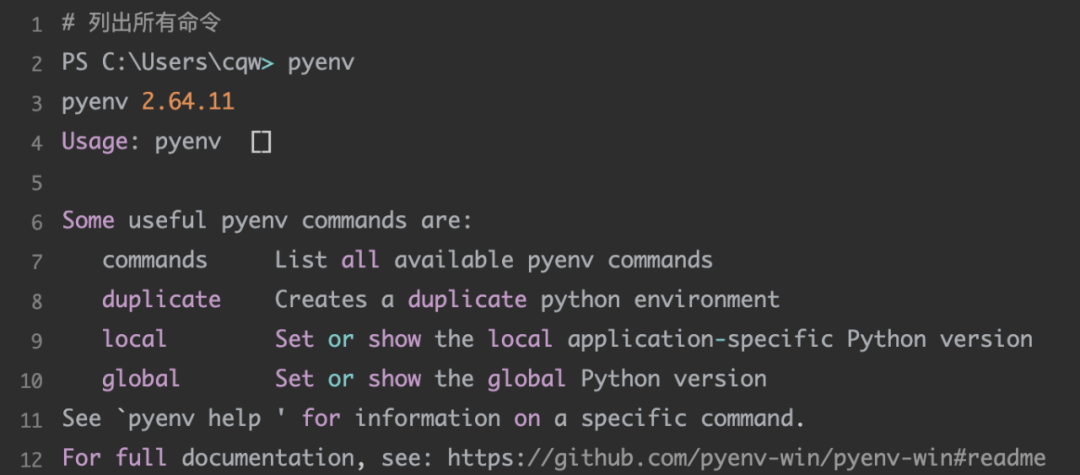Click line number 12 in the gutter
Screen dimensions: 1080x475
click(x=32, y=459)
